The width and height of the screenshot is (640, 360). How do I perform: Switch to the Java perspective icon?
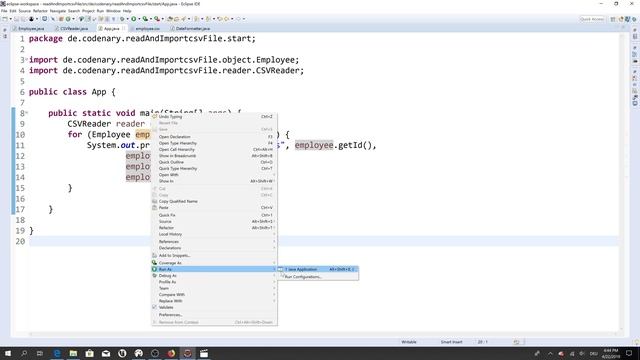pyautogui.click(x=627, y=19)
